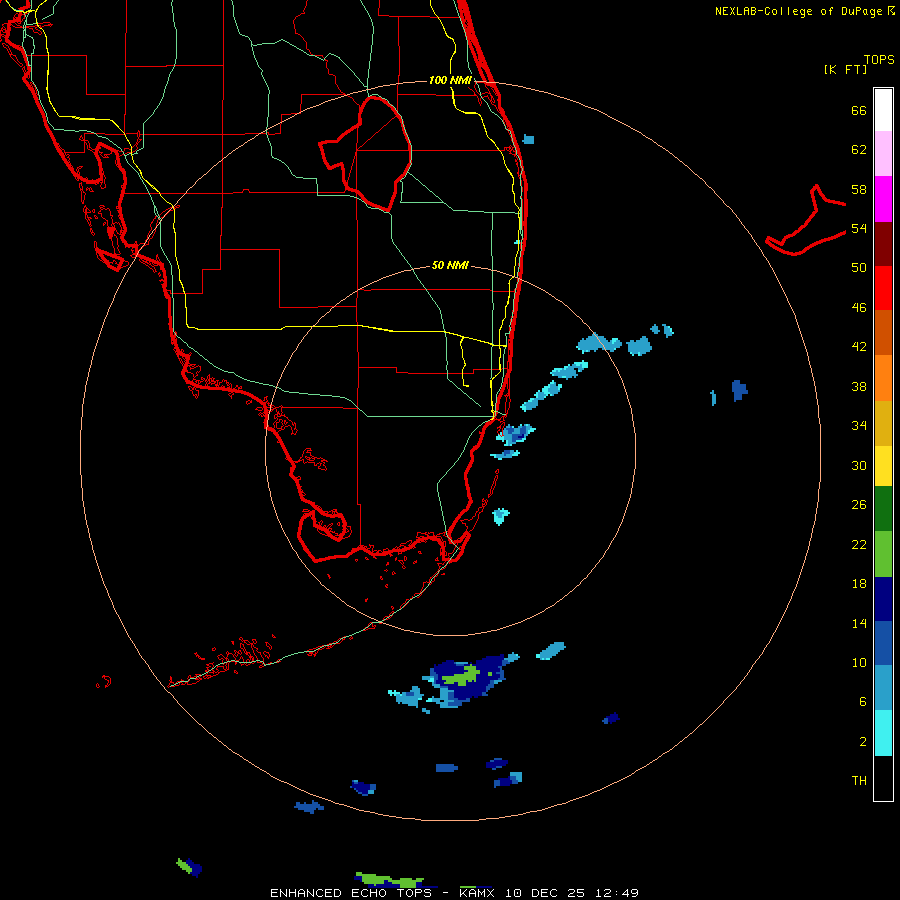This screenshot has height=900, width=900.
Task: Select the gold 34 kft swatch
Action: 883,423
